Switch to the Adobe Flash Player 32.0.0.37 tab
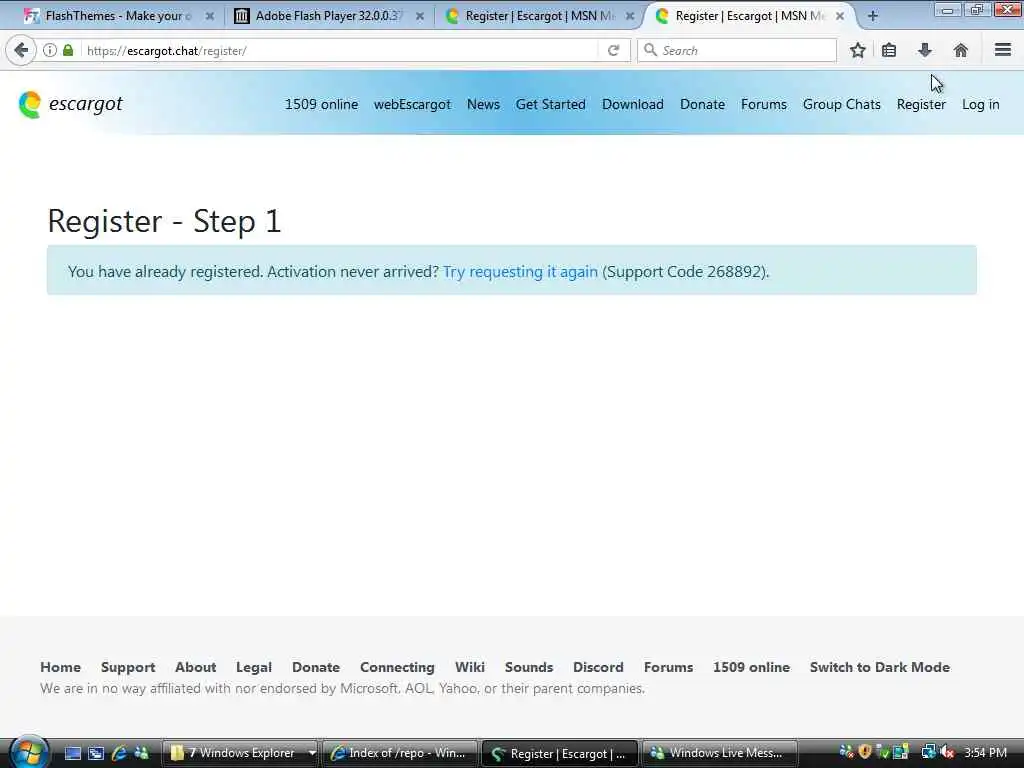This screenshot has width=1024, height=768. click(x=328, y=16)
